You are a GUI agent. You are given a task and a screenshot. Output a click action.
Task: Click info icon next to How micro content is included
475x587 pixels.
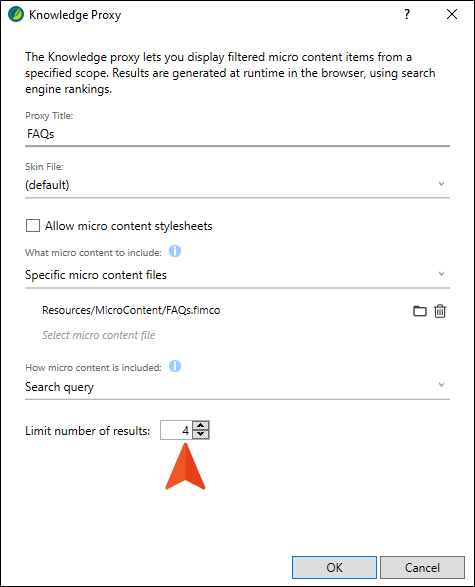point(175,366)
